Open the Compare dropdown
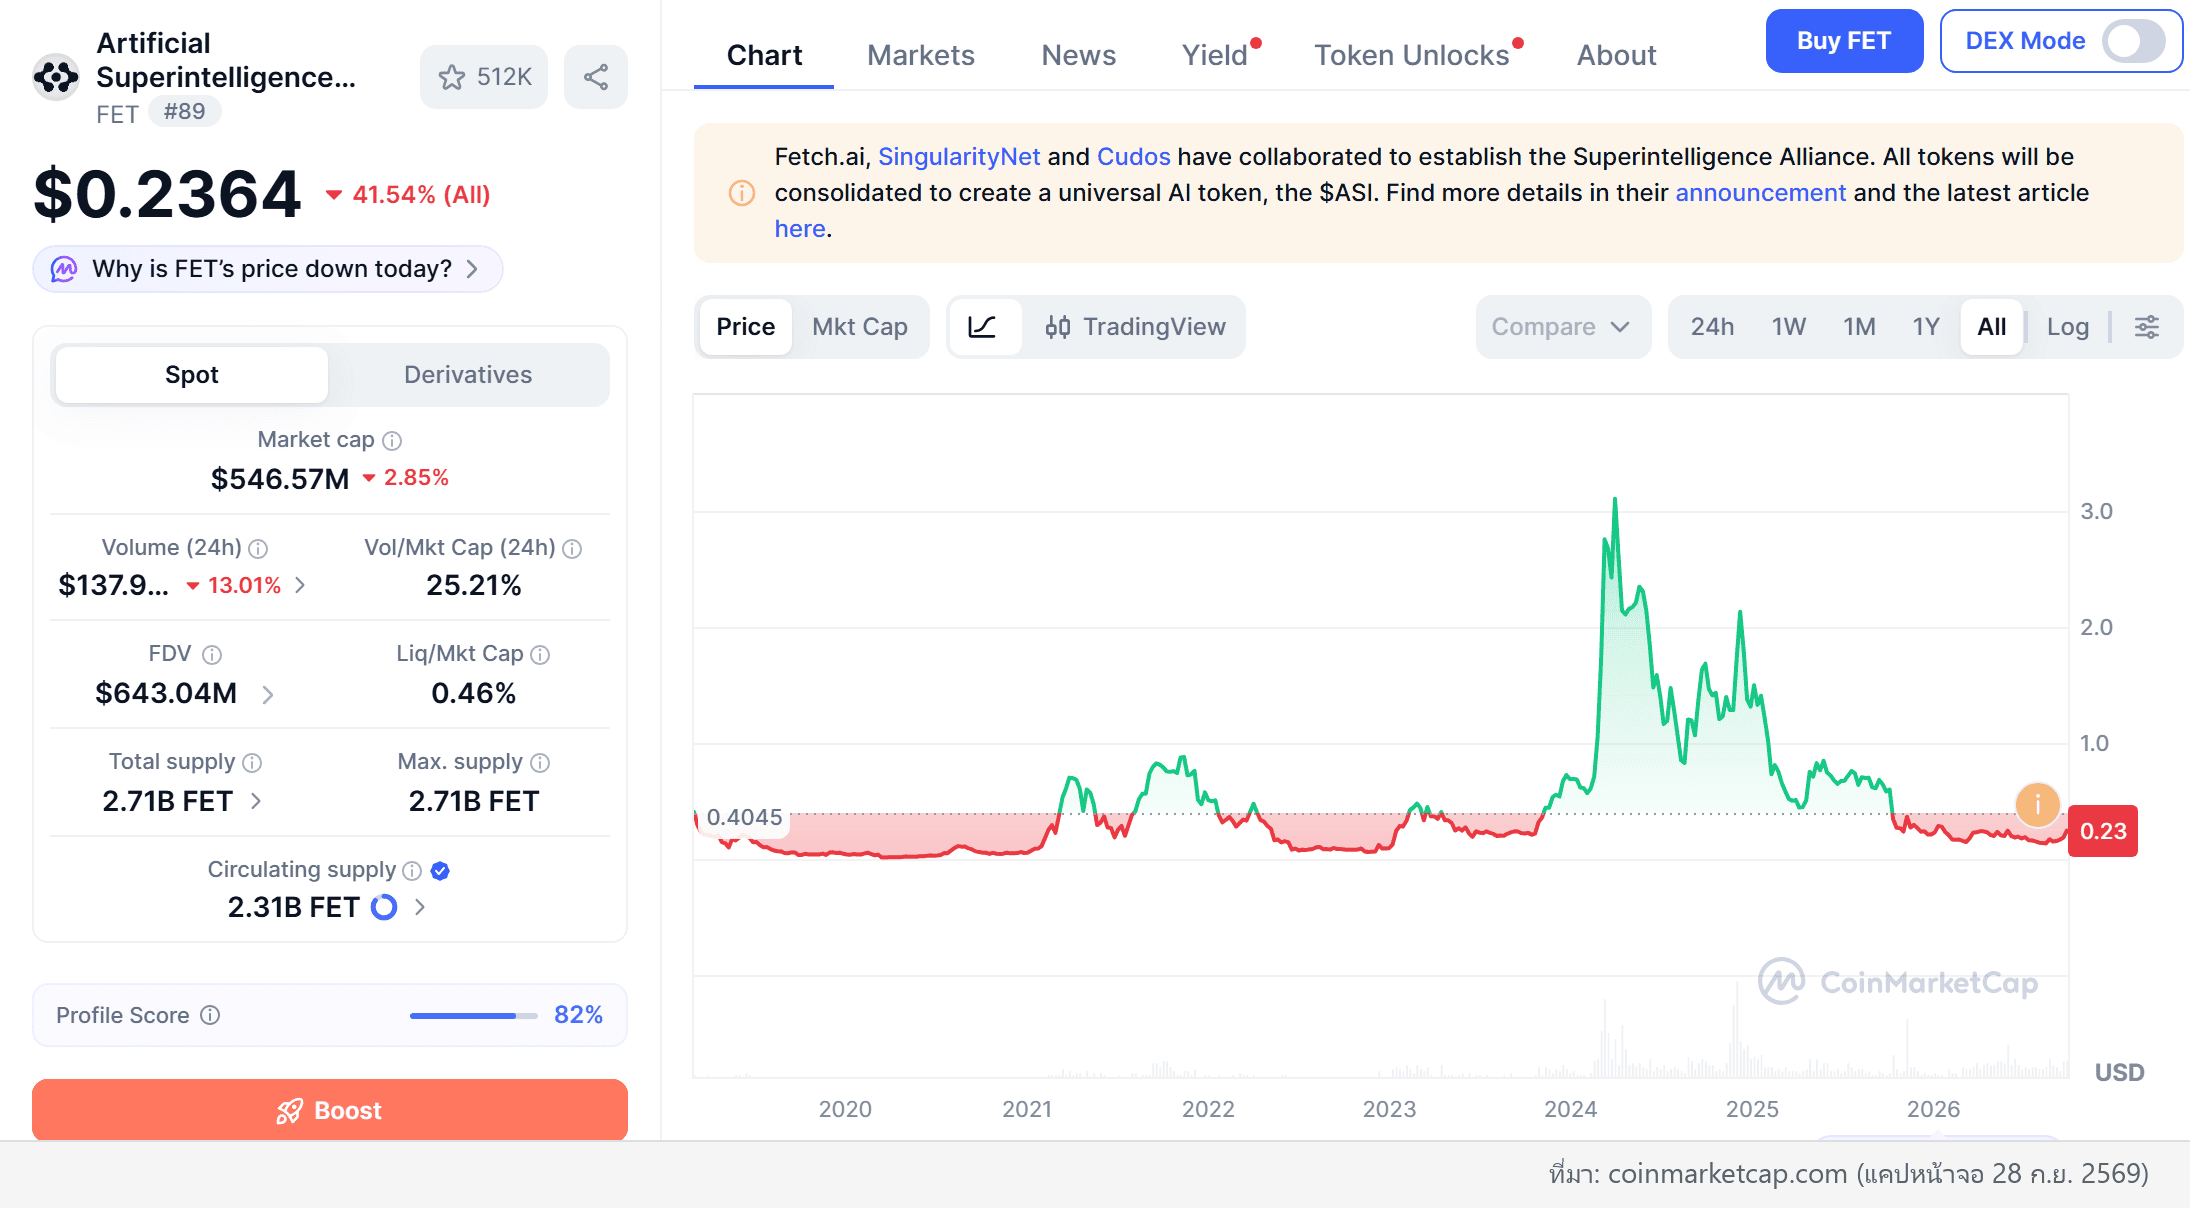This screenshot has height=1208, width=2190. [x=1562, y=327]
